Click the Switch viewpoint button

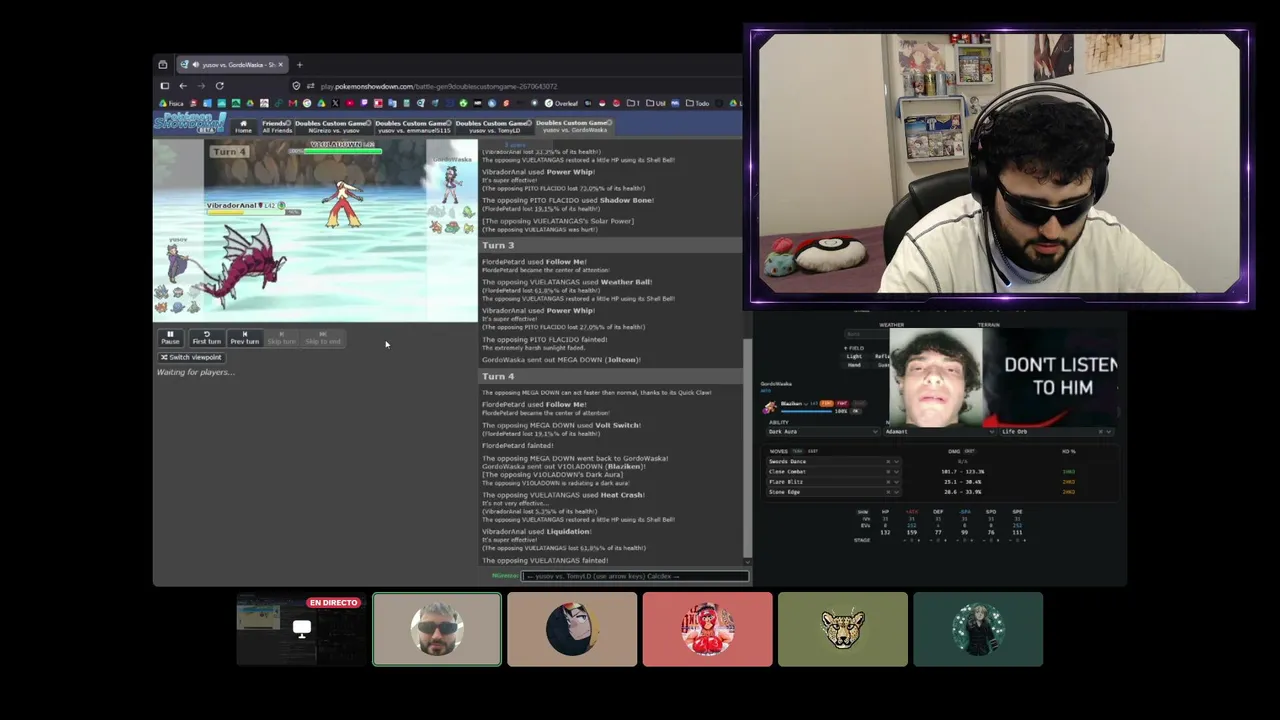click(x=191, y=357)
